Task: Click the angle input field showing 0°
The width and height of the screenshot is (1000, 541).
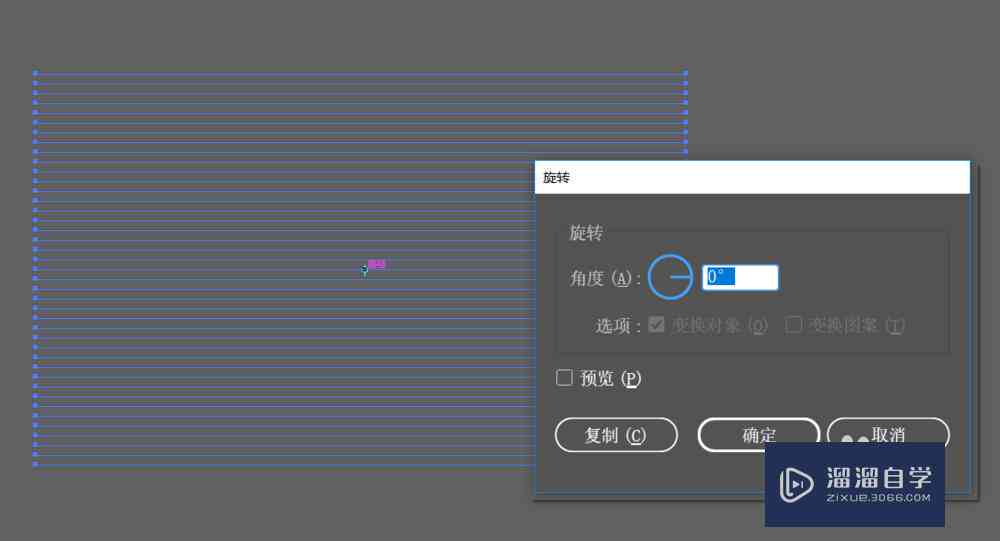Action: pyautogui.click(x=740, y=278)
